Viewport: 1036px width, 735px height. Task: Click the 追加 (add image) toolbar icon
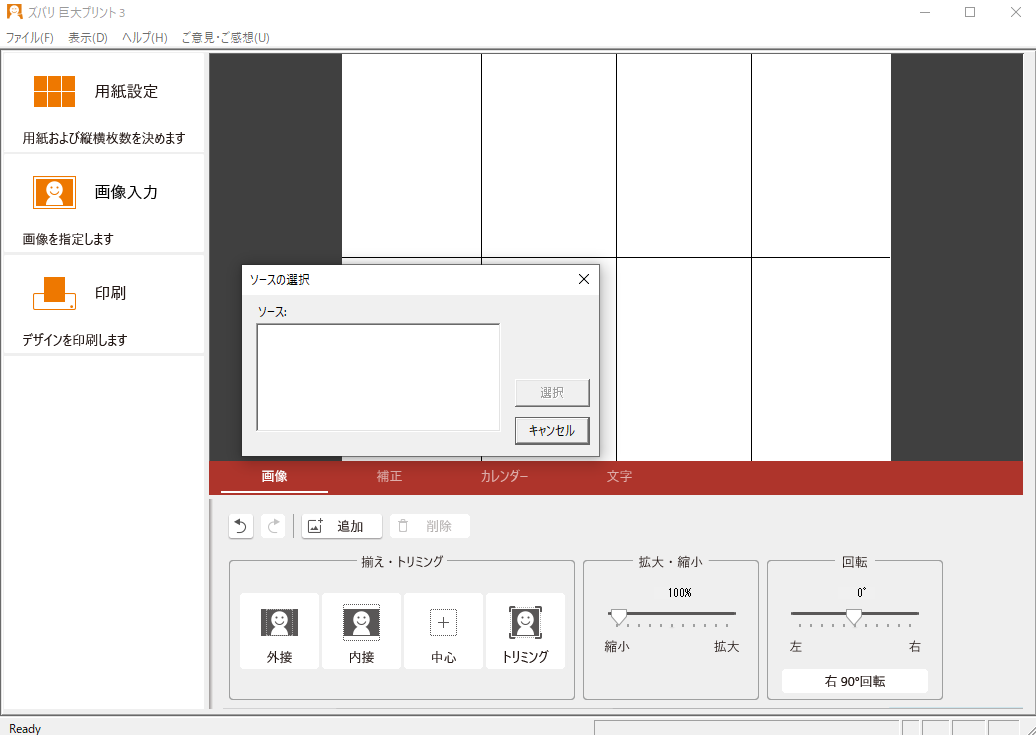click(x=340, y=526)
